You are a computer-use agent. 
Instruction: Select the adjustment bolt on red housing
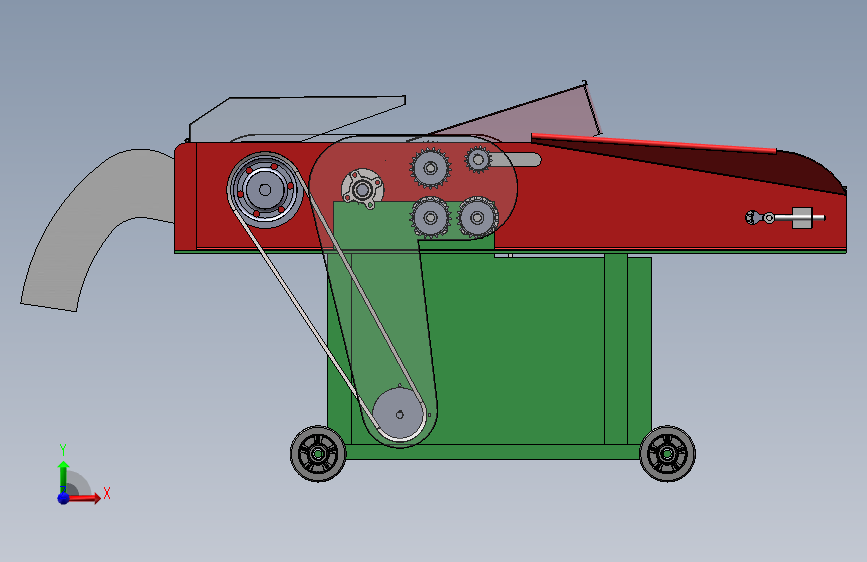tap(785, 217)
